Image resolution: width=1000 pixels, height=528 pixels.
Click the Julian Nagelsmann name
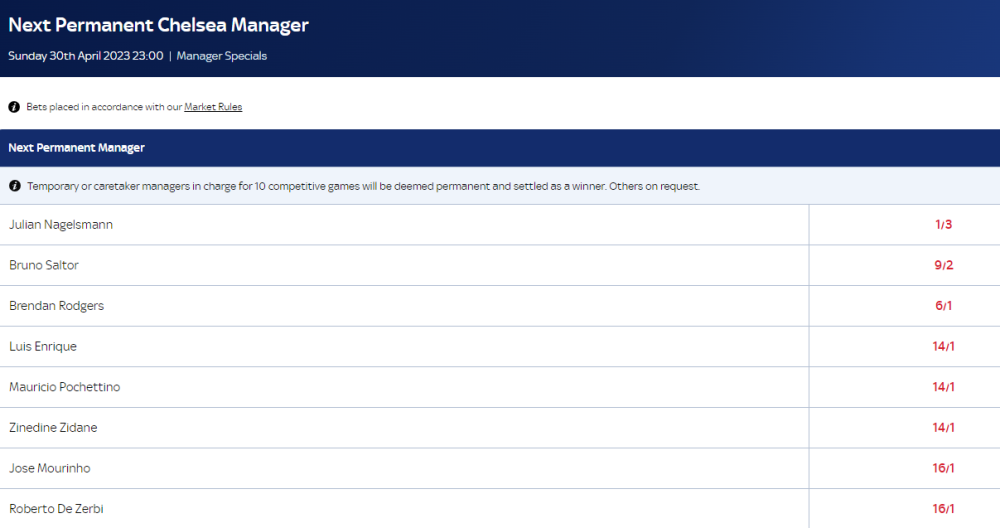click(61, 224)
